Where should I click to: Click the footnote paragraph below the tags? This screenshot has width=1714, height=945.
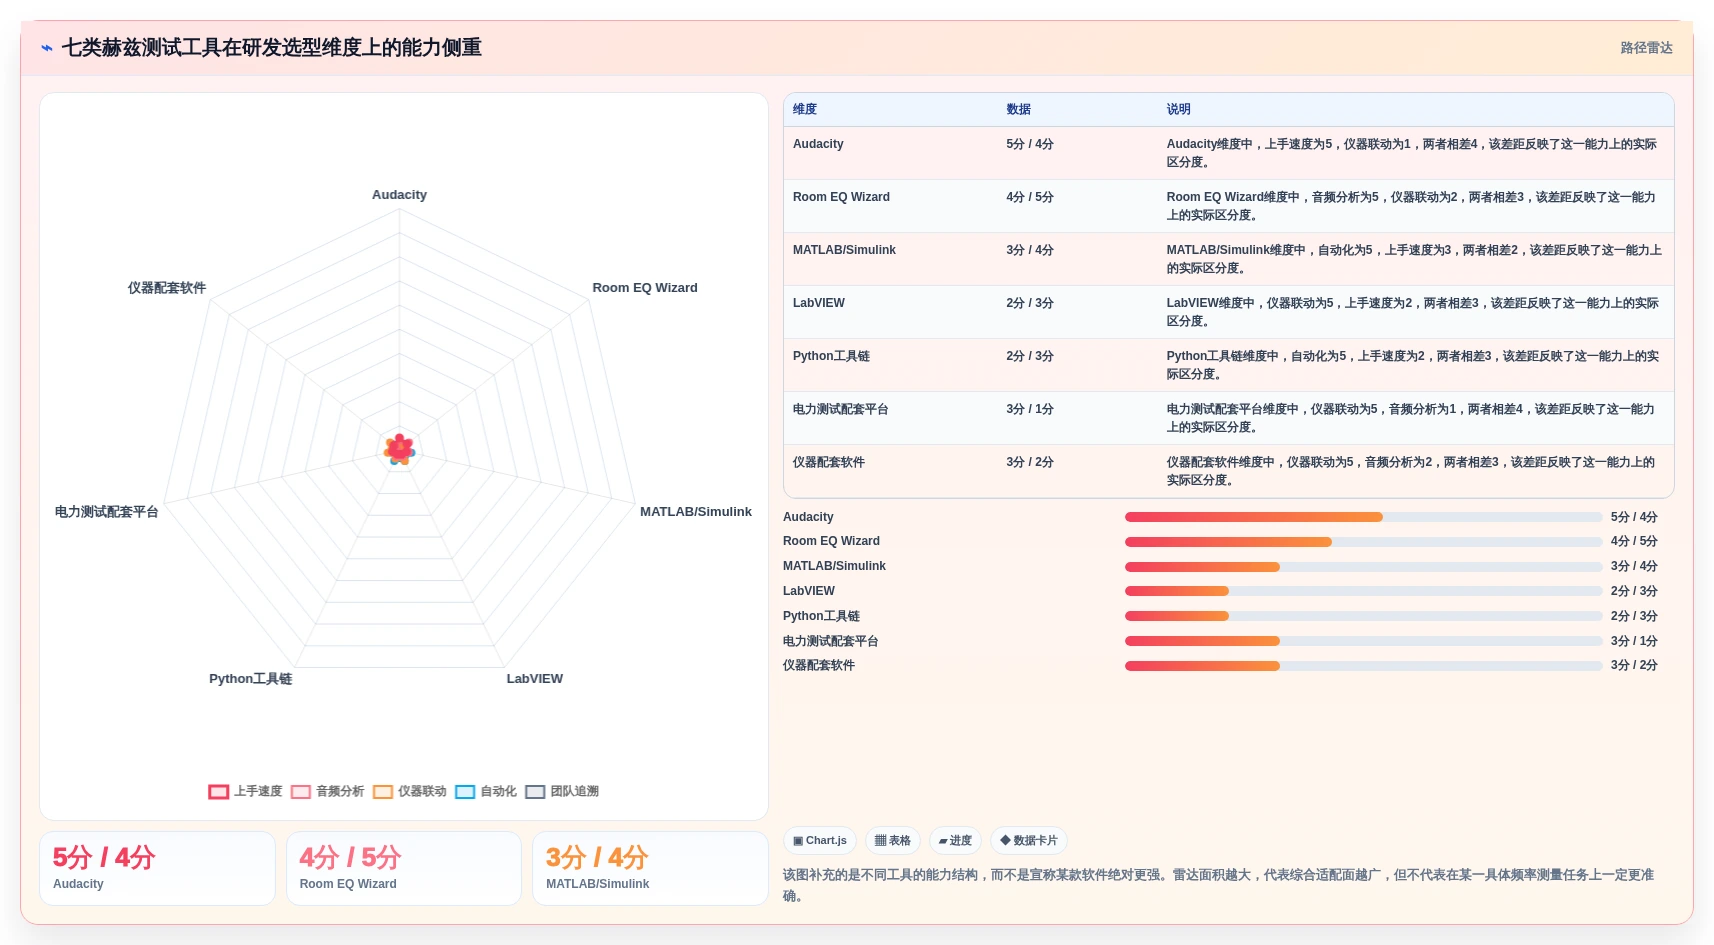1219,885
